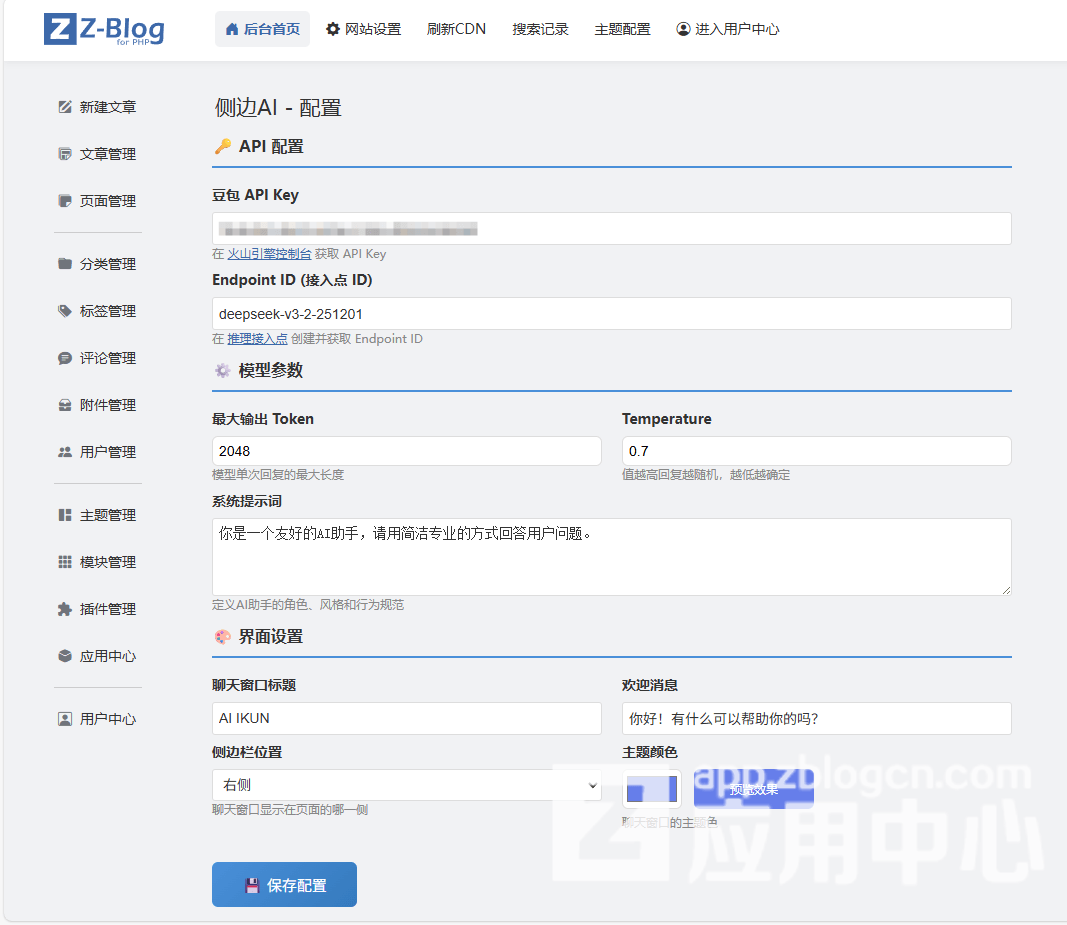
Task: Open 应用中心 in the sidebar
Action: pyautogui.click(x=97, y=656)
